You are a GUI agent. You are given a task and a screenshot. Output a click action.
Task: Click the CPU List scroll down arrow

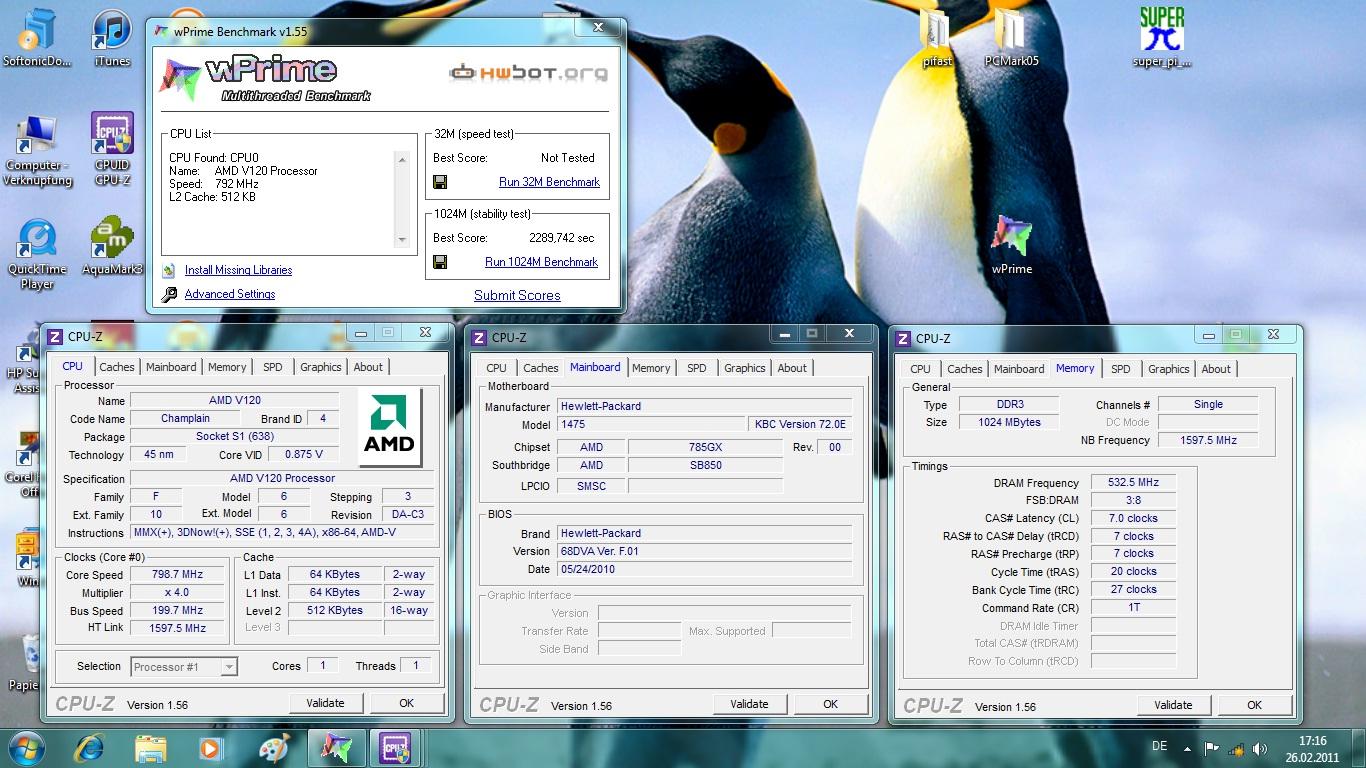click(402, 239)
